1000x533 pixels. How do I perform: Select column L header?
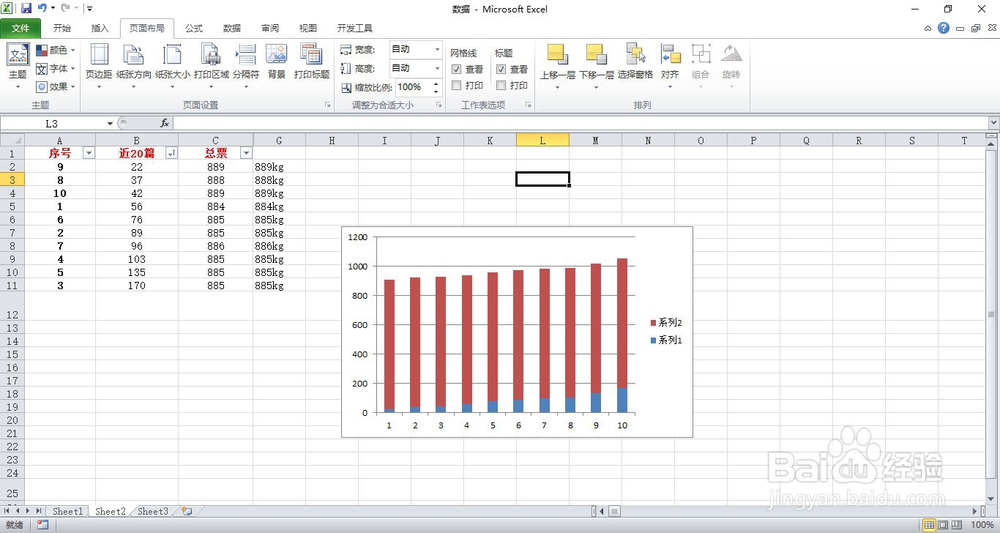[x=543, y=140]
